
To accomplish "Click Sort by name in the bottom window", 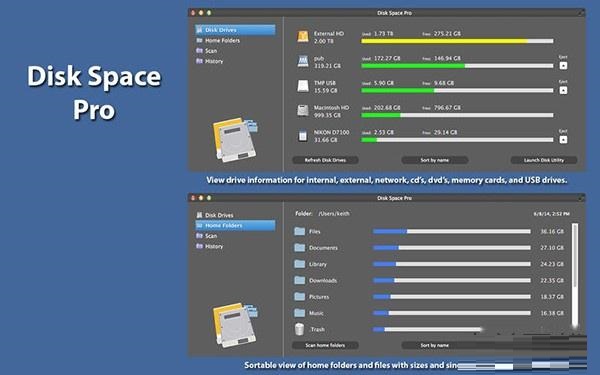I will click(435, 345).
